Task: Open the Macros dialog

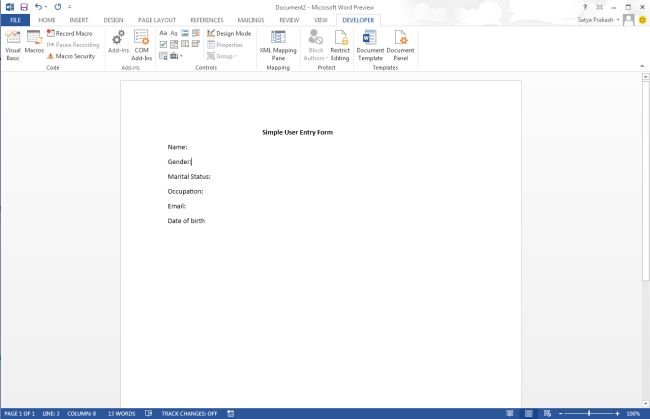Action: (x=34, y=42)
